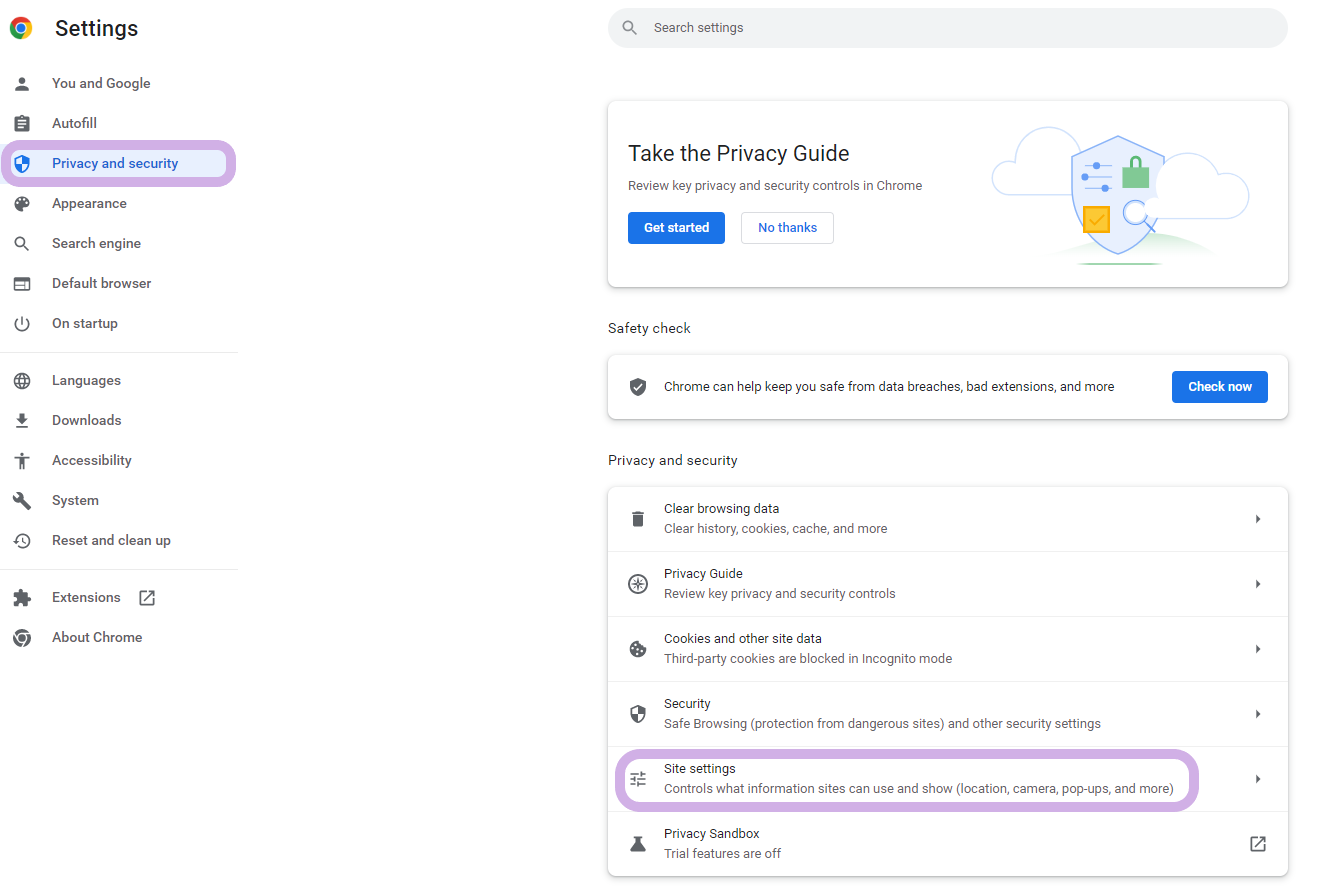Expand Clear browsing data via its arrow
This screenshot has height=896, width=1330.
point(1258,519)
